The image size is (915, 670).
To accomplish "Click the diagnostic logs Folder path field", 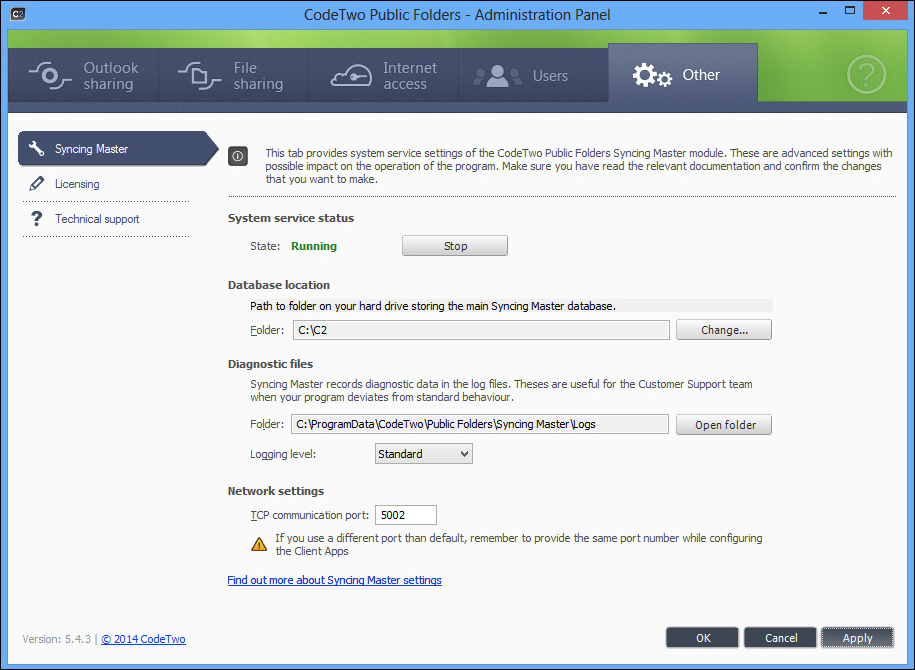I will tap(480, 424).
